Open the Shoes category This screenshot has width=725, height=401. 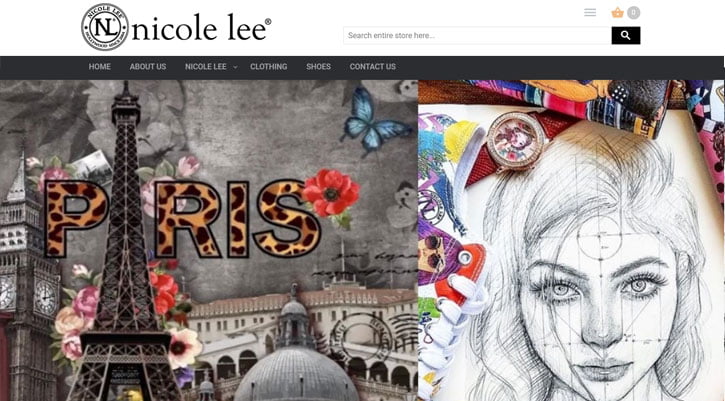(x=318, y=67)
